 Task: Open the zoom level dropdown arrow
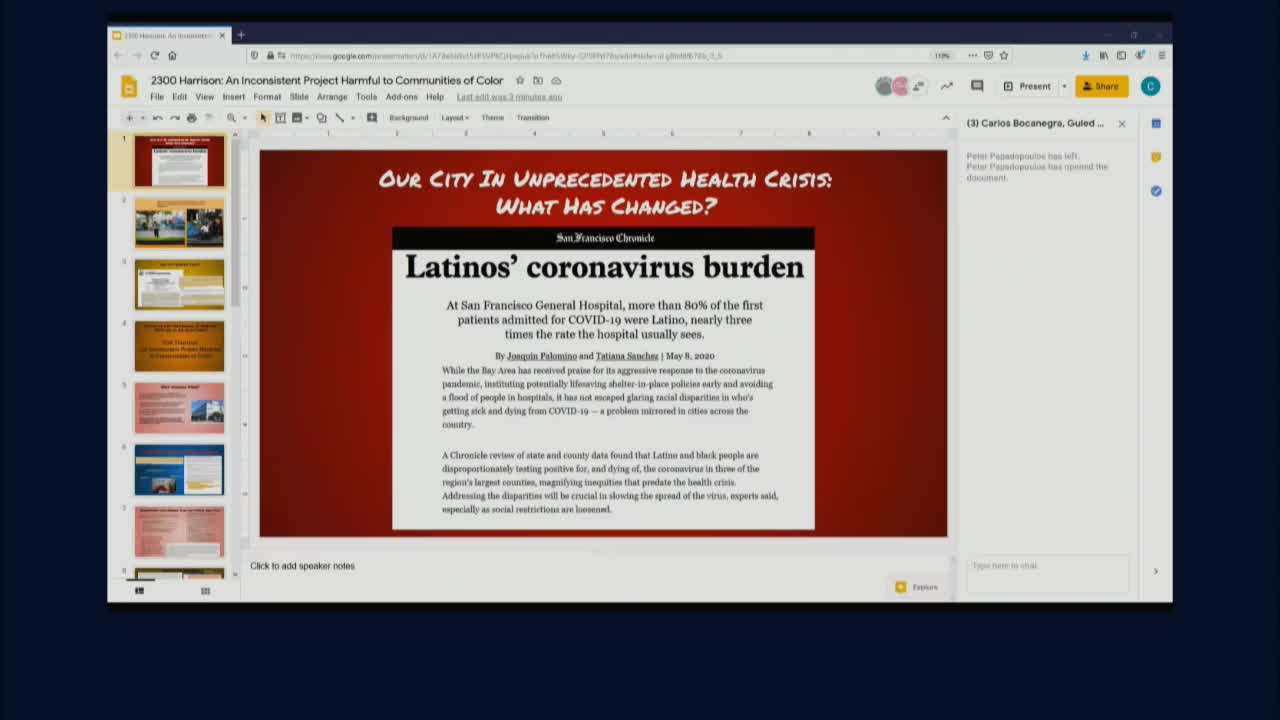point(244,118)
